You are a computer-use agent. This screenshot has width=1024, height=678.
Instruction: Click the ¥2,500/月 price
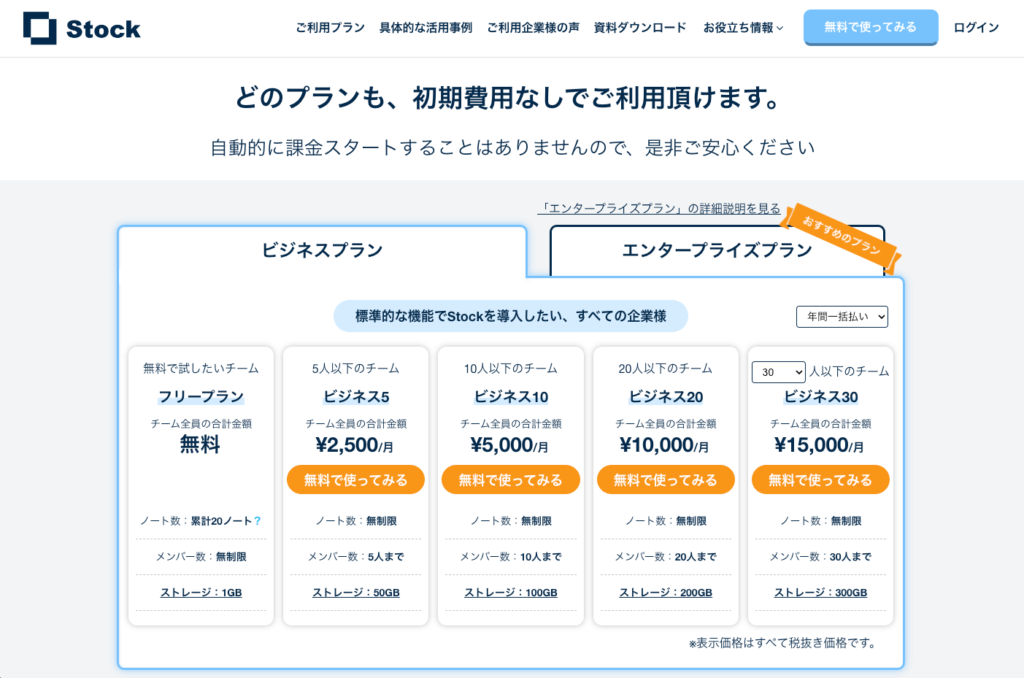(355, 445)
